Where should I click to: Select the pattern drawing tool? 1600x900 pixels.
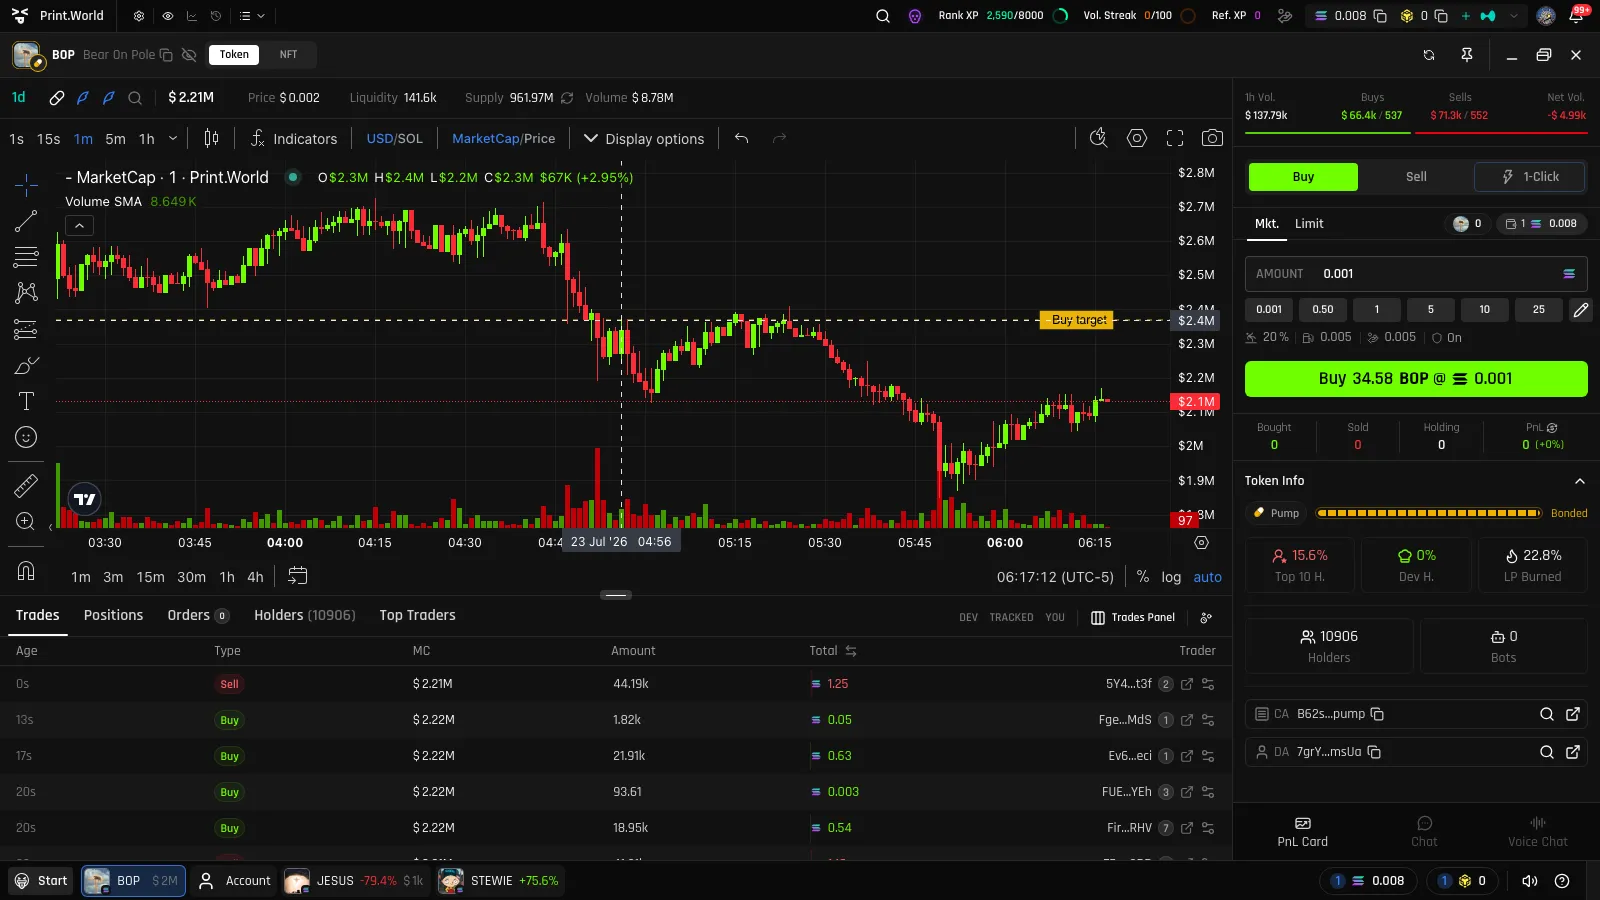pos(26,292)
